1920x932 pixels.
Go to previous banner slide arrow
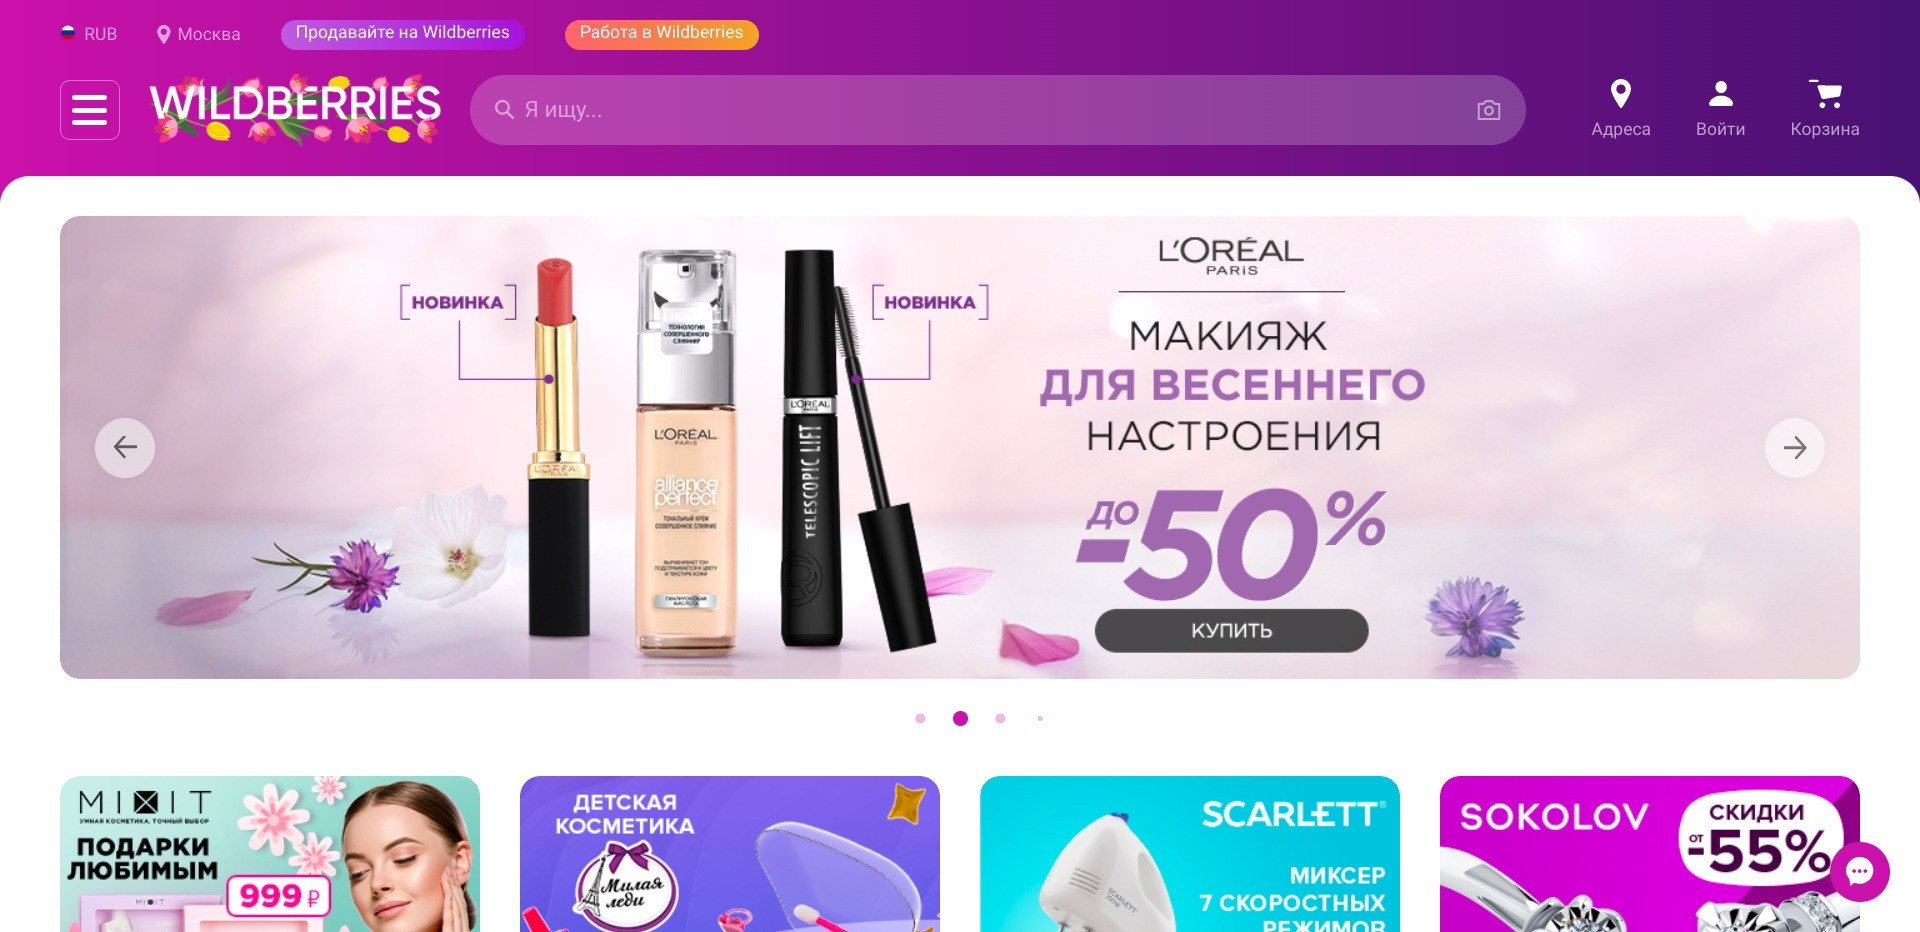125,447
